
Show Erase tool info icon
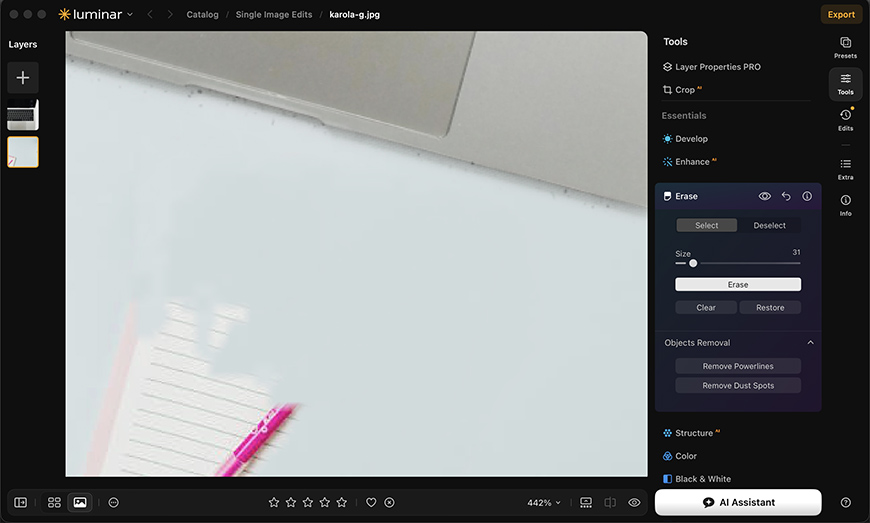pyautogui.click(x=807, y=196)
